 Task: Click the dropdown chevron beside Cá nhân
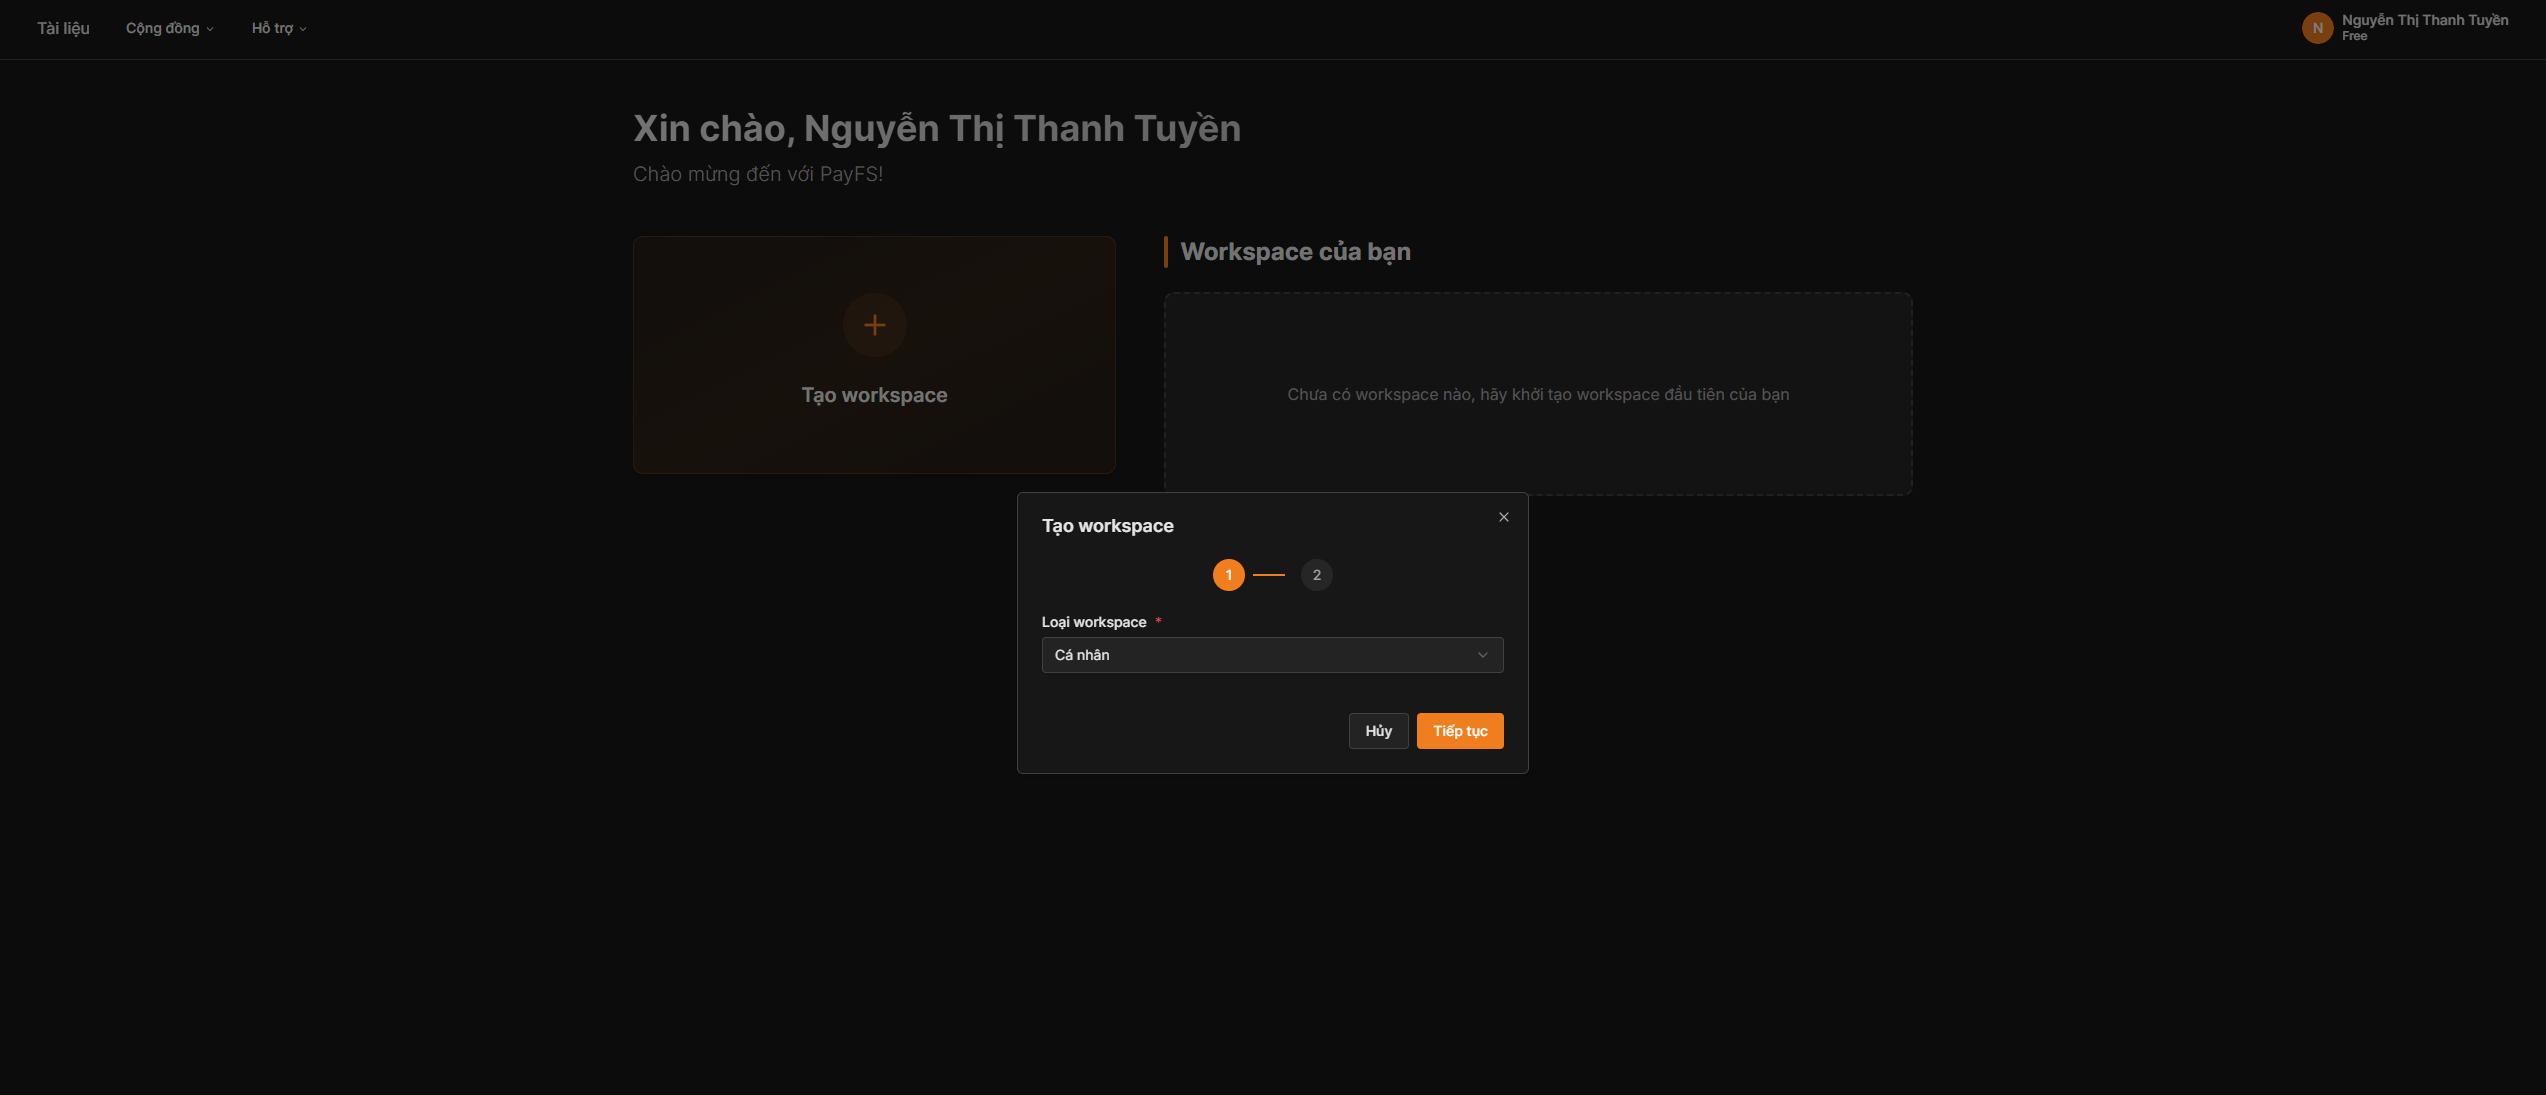(x=1482, y=655)
